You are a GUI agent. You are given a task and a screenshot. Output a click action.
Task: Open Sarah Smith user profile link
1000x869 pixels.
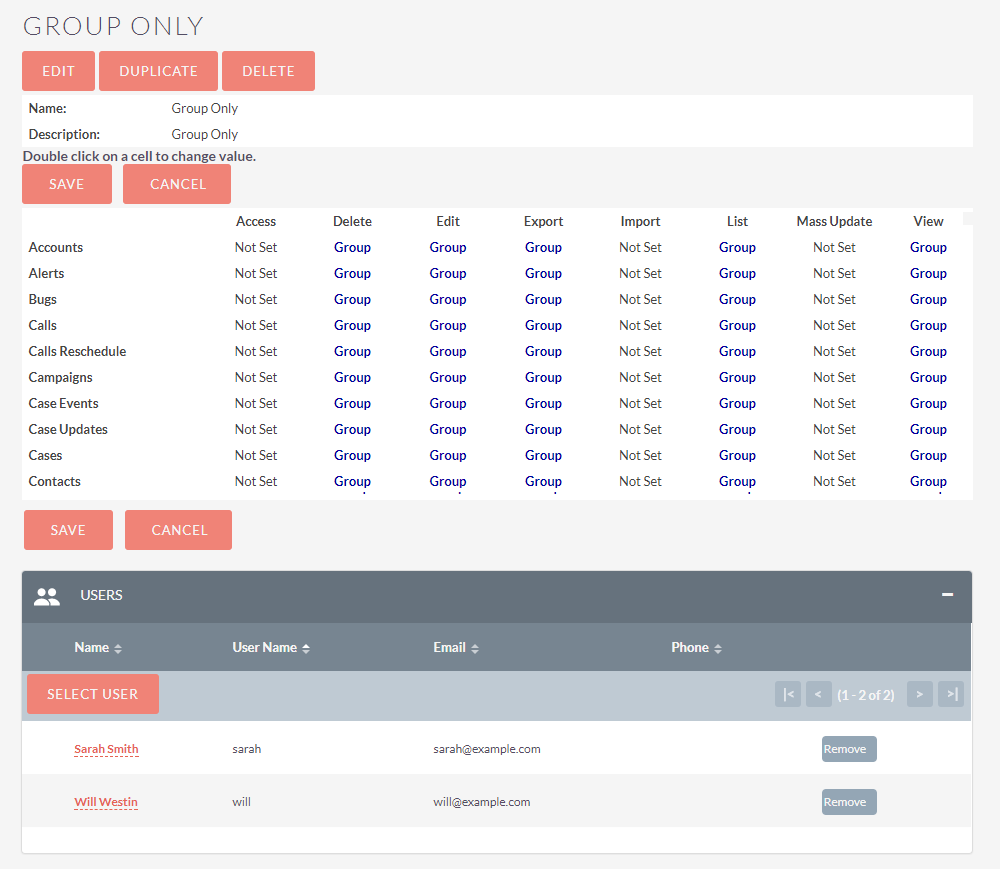106,749
